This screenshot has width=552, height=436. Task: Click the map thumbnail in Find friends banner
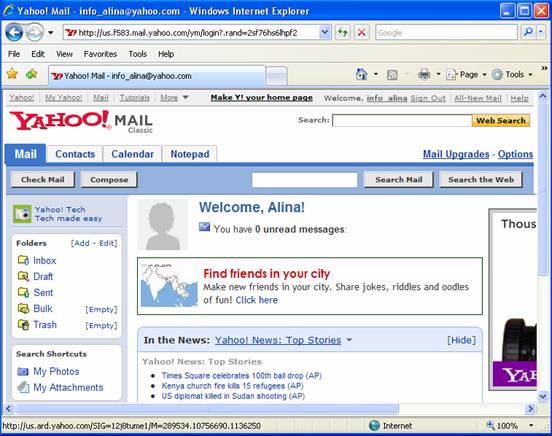(x=169, y=286)
